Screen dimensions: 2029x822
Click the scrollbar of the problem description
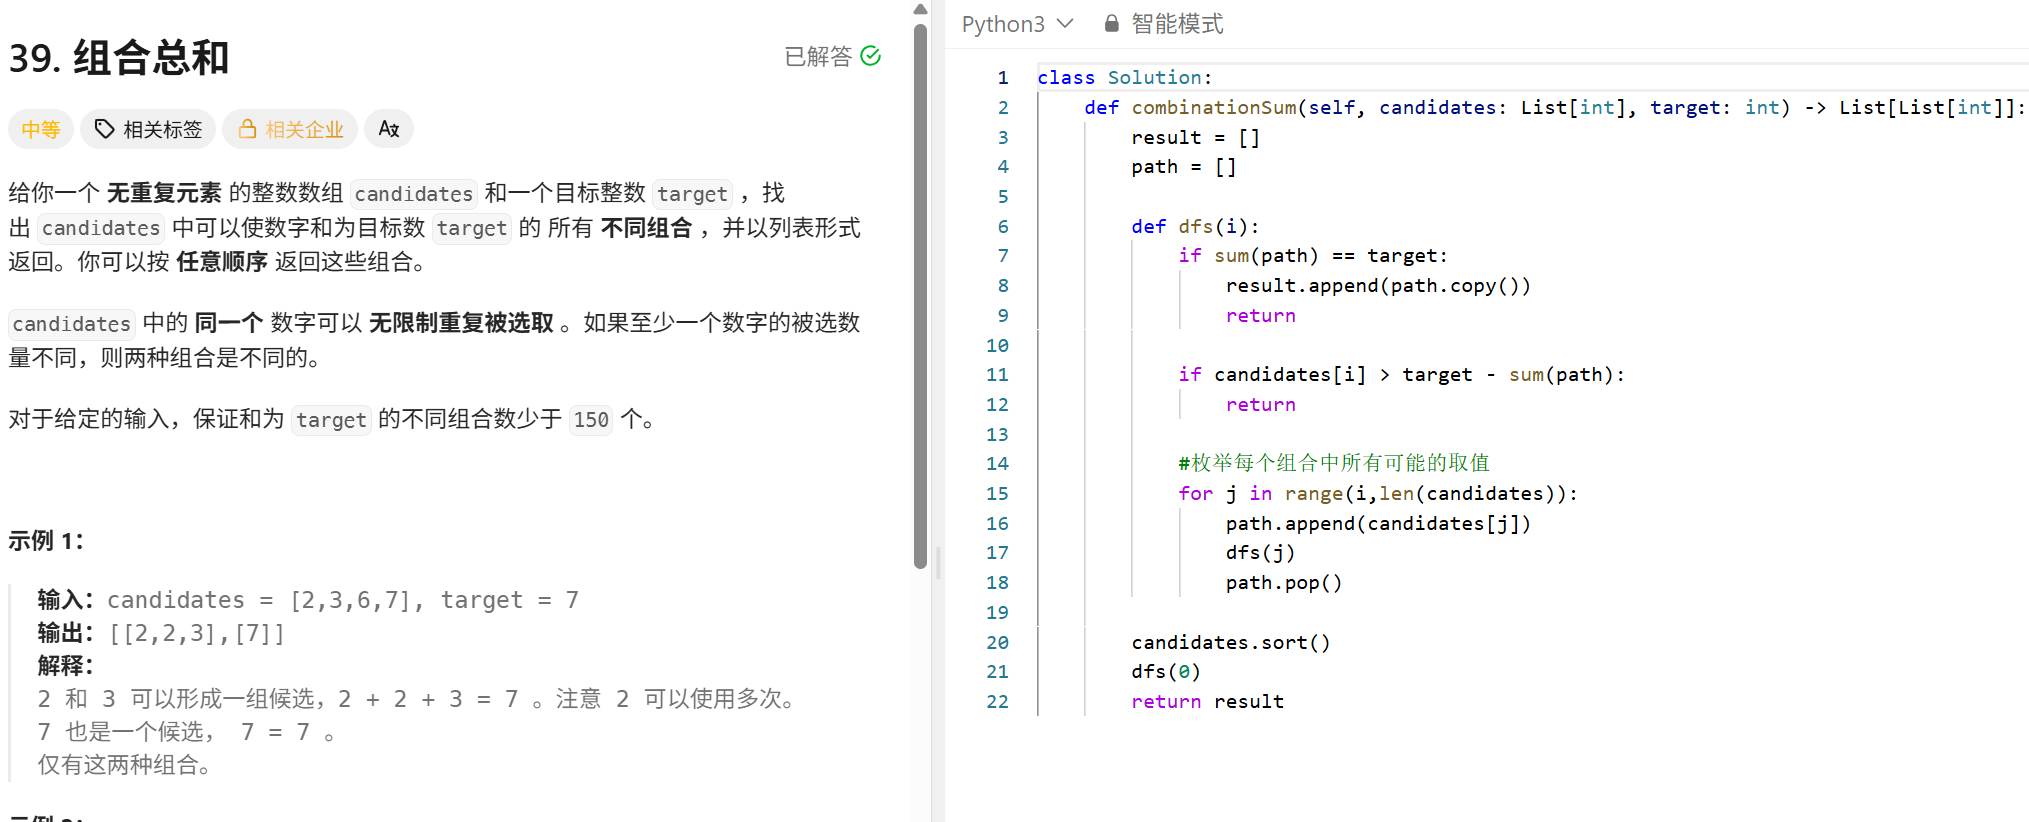pyautogui.click(x=920, y=295)
